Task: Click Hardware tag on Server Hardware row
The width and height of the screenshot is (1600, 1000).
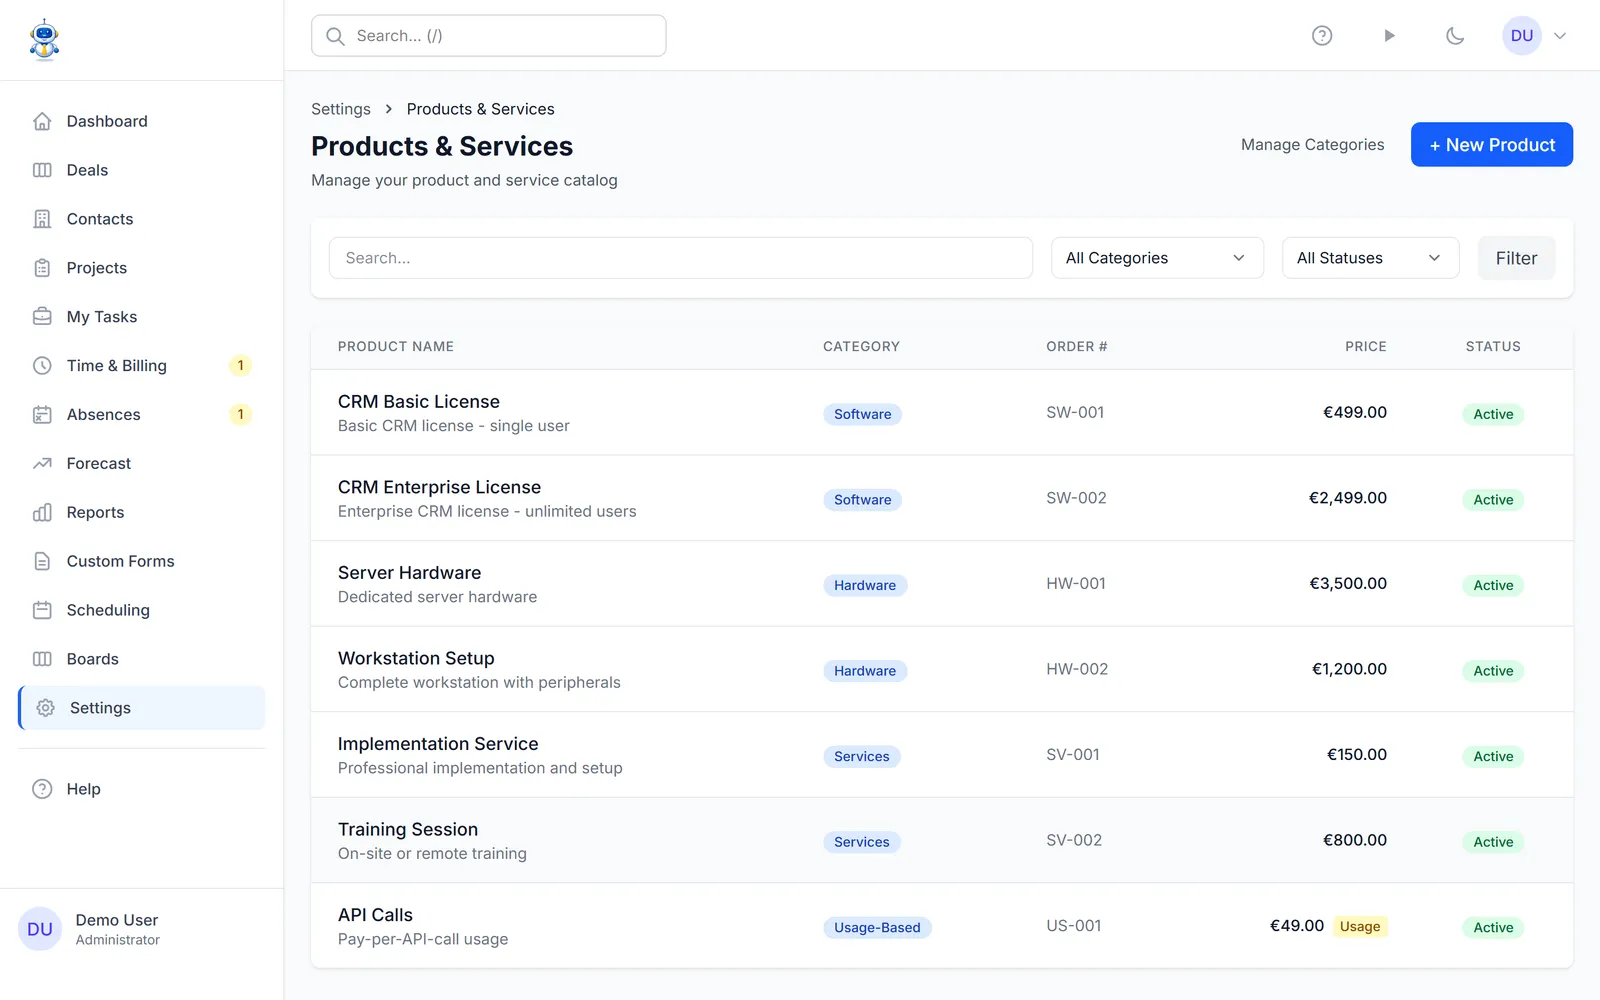Action: click(x=865, y=585)
